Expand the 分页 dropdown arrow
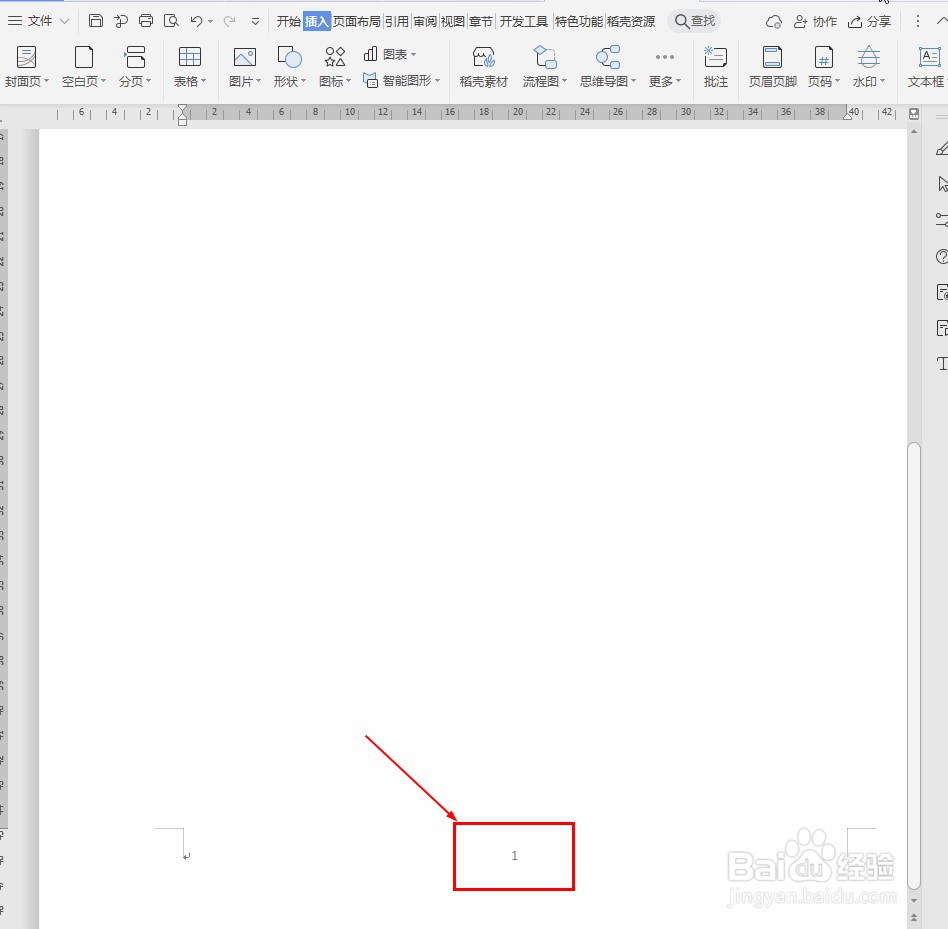Screen dimensions: 948x929 click(x=148, y=80)
